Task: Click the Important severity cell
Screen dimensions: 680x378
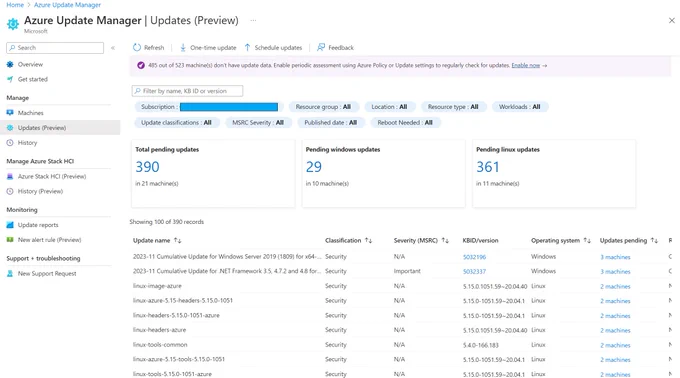Action: (407, 271)
